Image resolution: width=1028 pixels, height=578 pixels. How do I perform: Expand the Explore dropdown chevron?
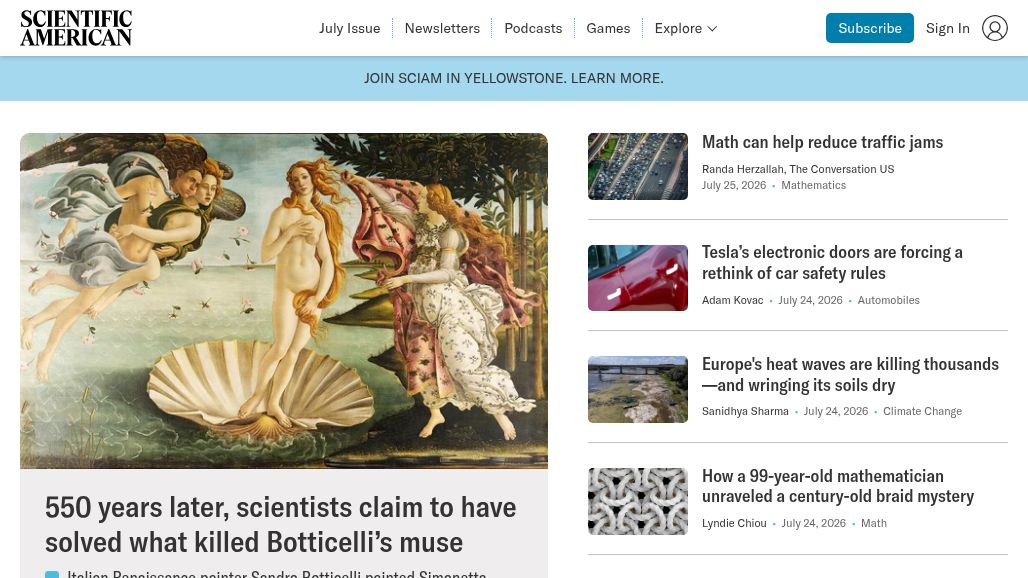713,29
